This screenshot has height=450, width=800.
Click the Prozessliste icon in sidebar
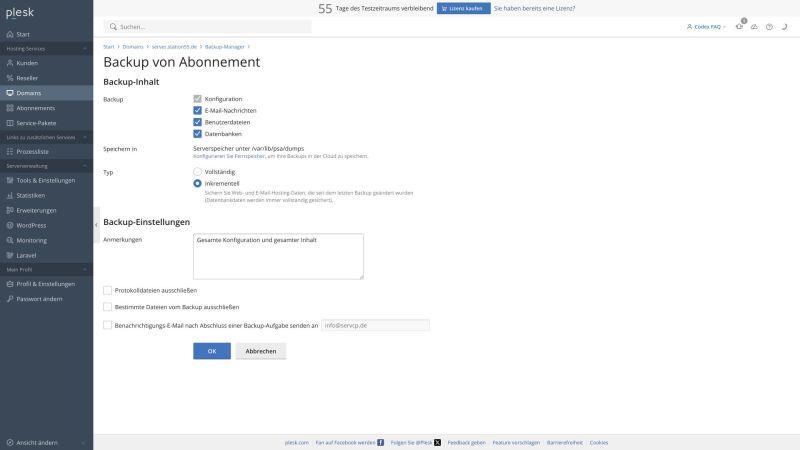click(x=10, y=152)
